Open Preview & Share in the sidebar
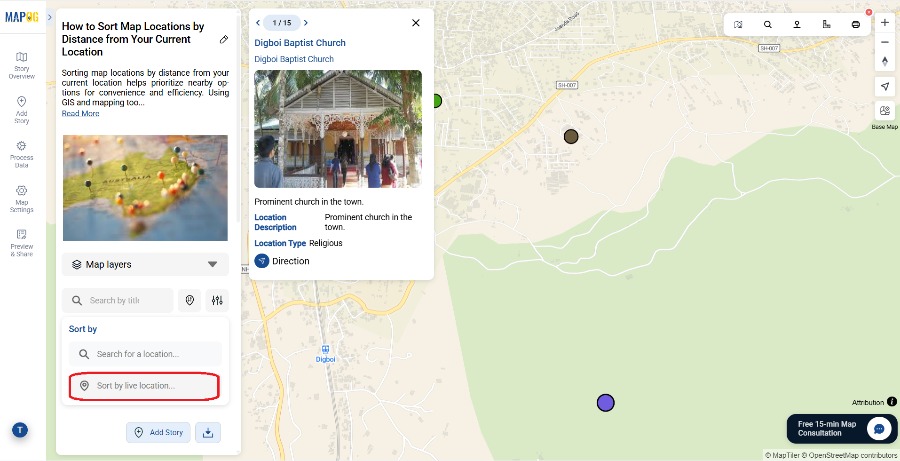The height and width of the screenshot is (461, 900). pyautogui.click(x=21, y=243)
